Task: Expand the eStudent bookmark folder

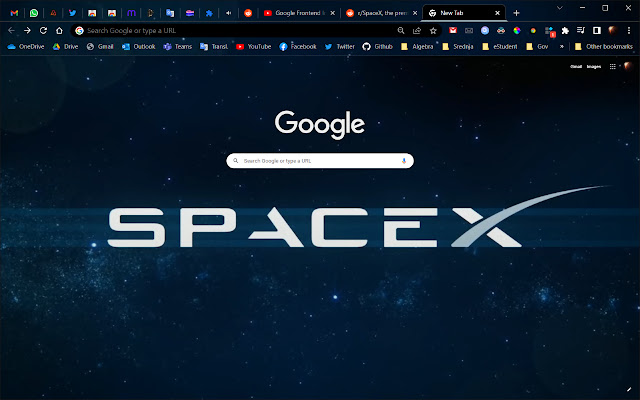Action: [x=500, y=47]
